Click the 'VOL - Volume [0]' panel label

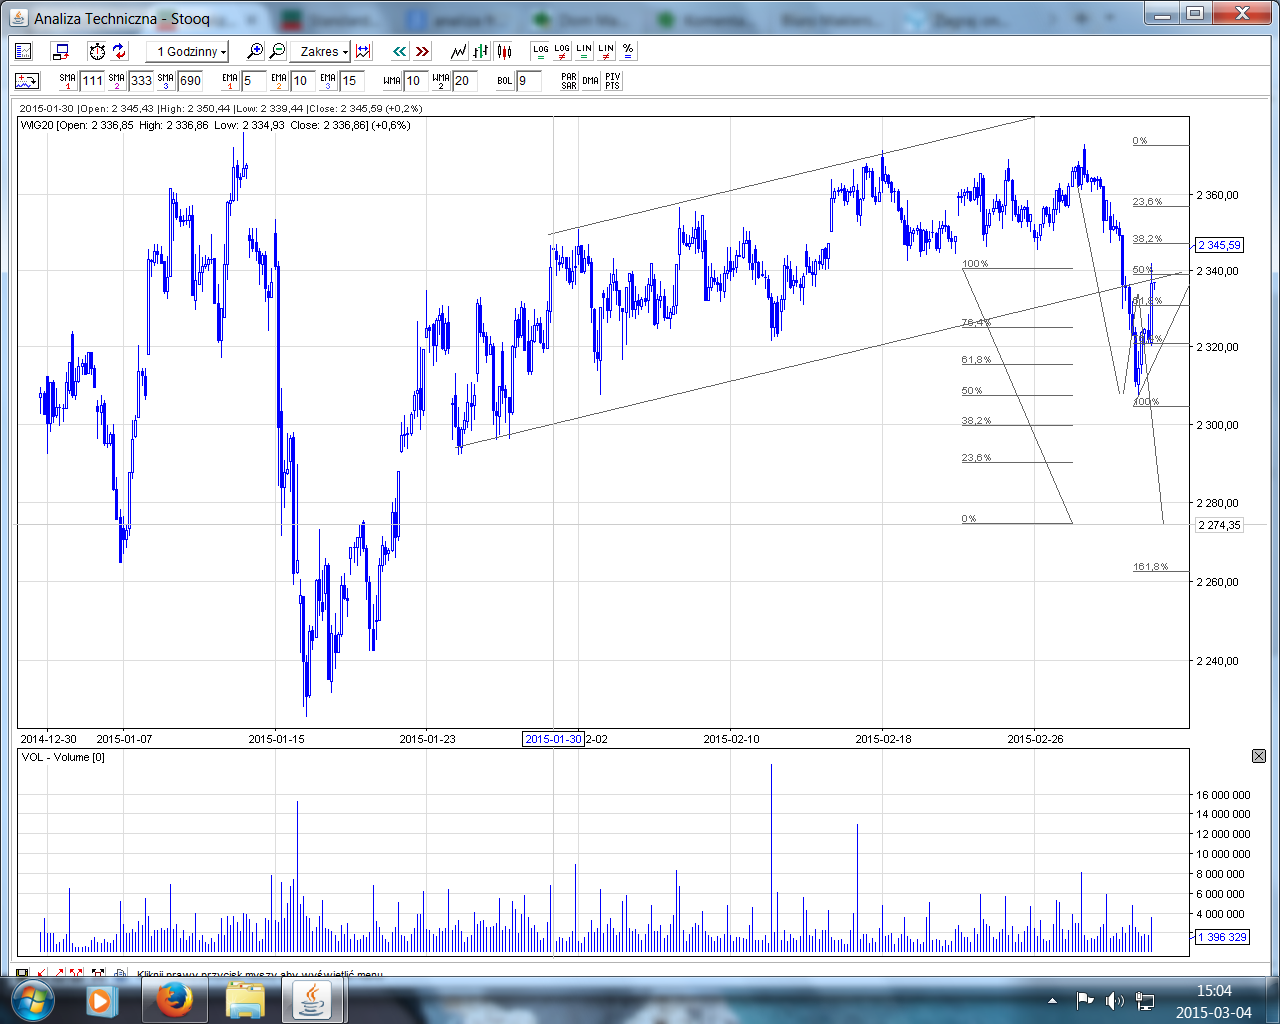(63, 757)
